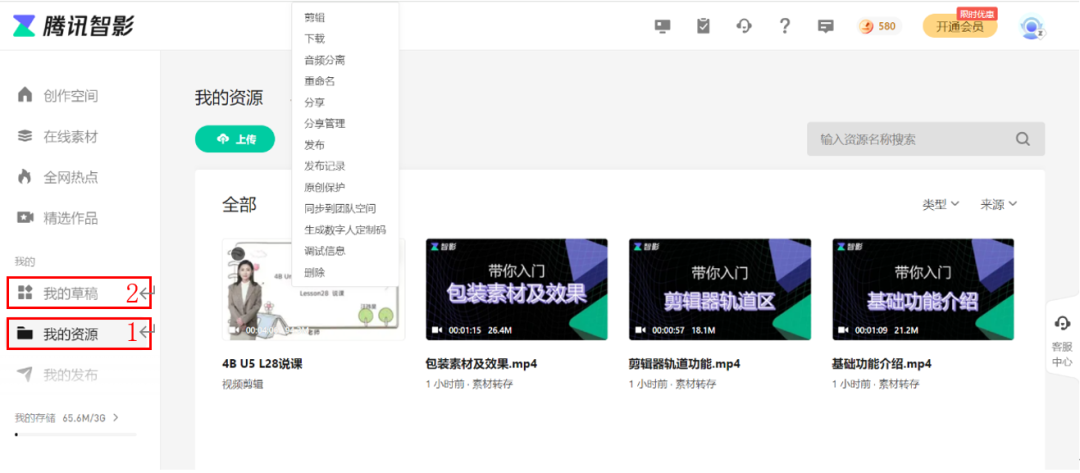Screen dimensions: 1080x473
Task: Click the magnifier search icon
Action: [1023, 139]
